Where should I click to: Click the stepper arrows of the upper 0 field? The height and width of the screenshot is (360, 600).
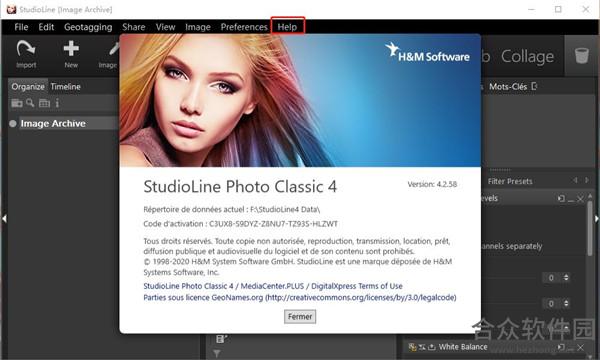point(566,277)
